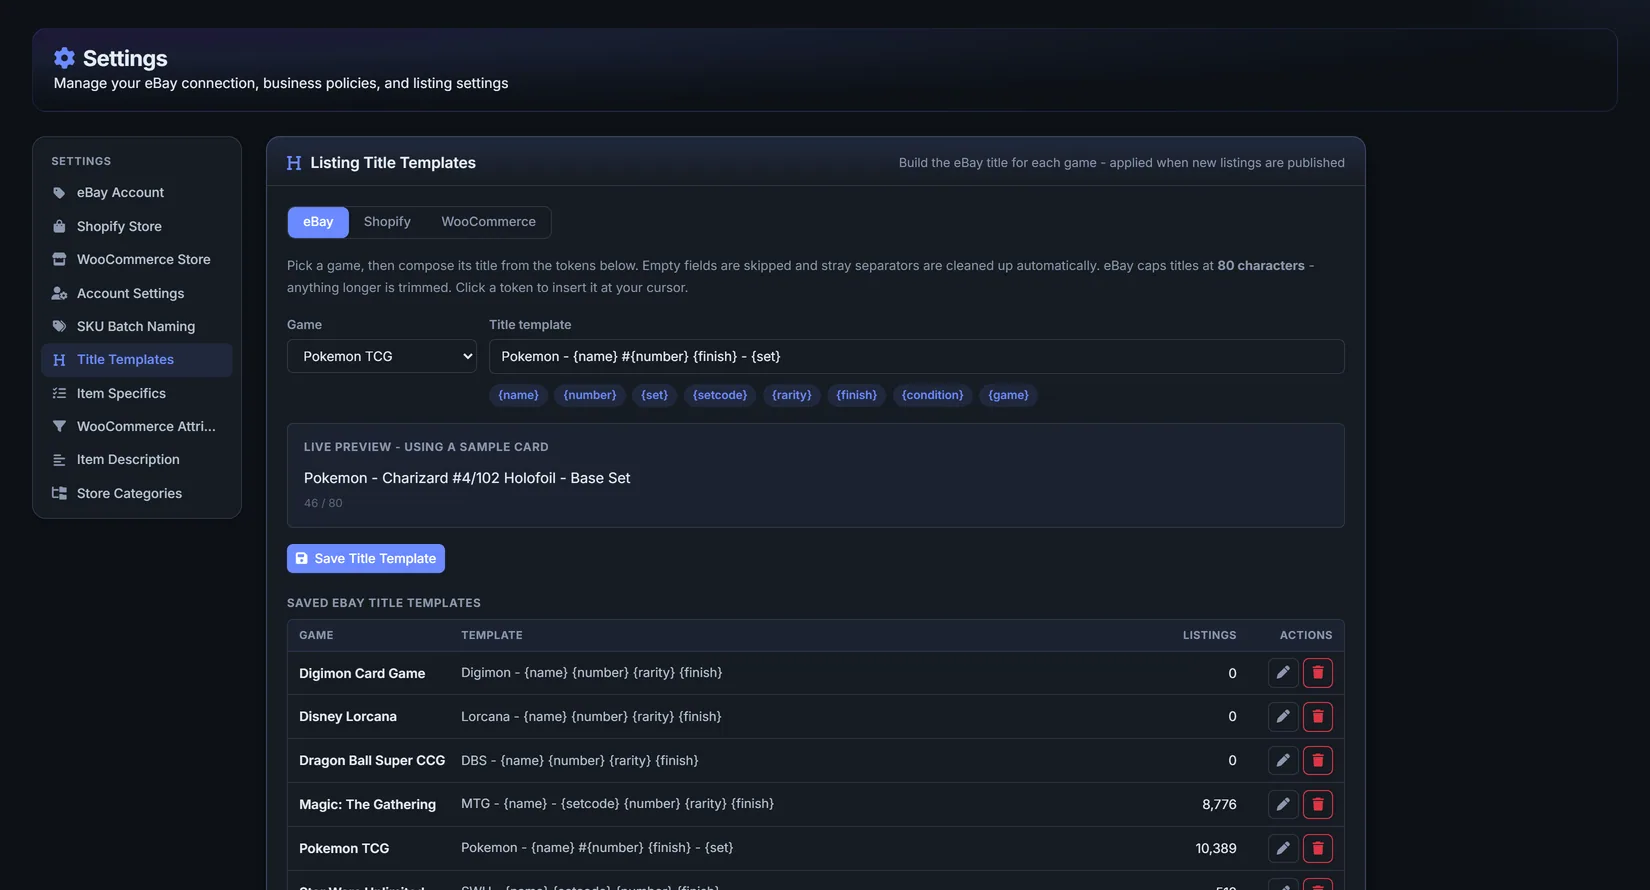This screenshot has height=890, width=1650.
Task: Click the 8,776 listings count
Action: coord(1219,805)
